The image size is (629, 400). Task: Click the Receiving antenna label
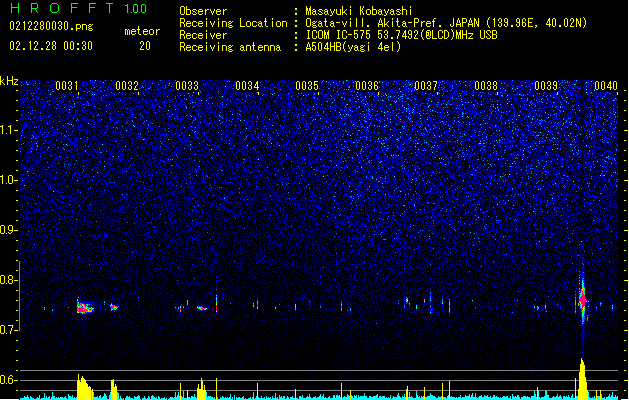click(x=230, y=47)
